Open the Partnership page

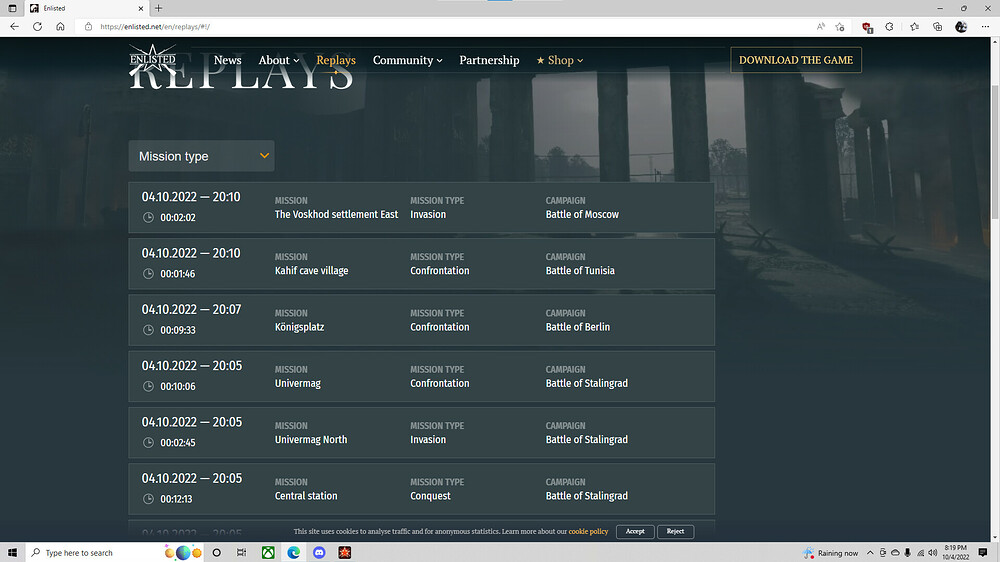pos(489,60)
